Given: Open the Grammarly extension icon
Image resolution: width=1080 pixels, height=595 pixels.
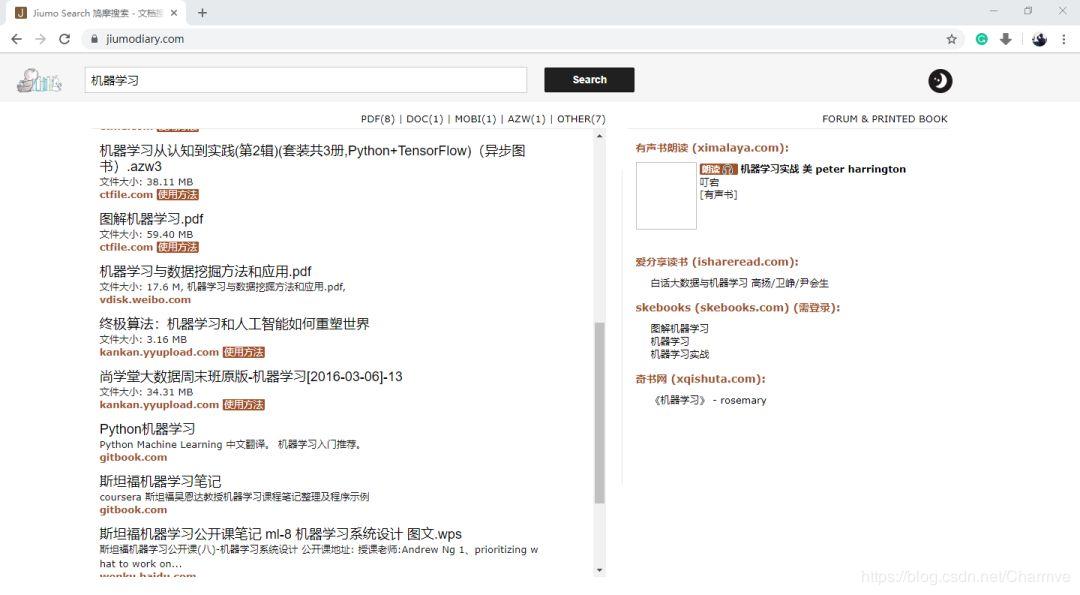Looking at the screenshot, I should pos(981,39).
